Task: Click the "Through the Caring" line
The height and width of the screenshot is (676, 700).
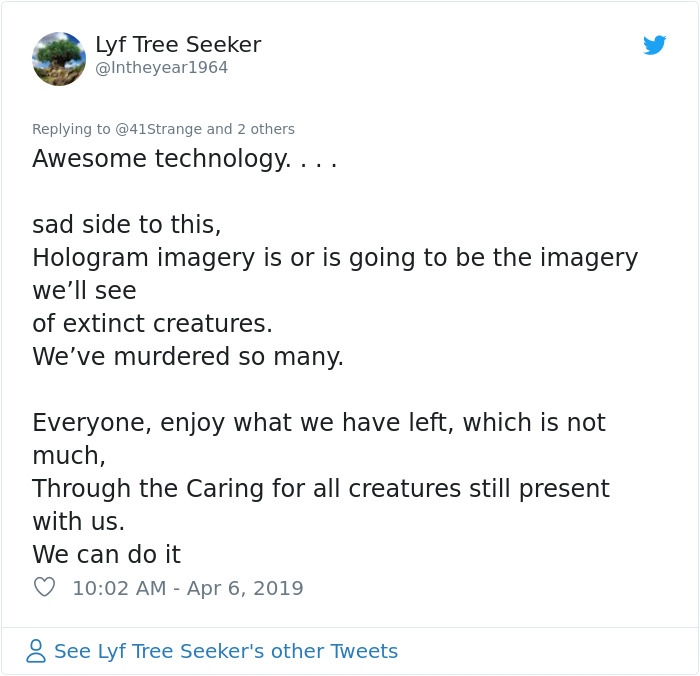Action: (x=320, y=489)
